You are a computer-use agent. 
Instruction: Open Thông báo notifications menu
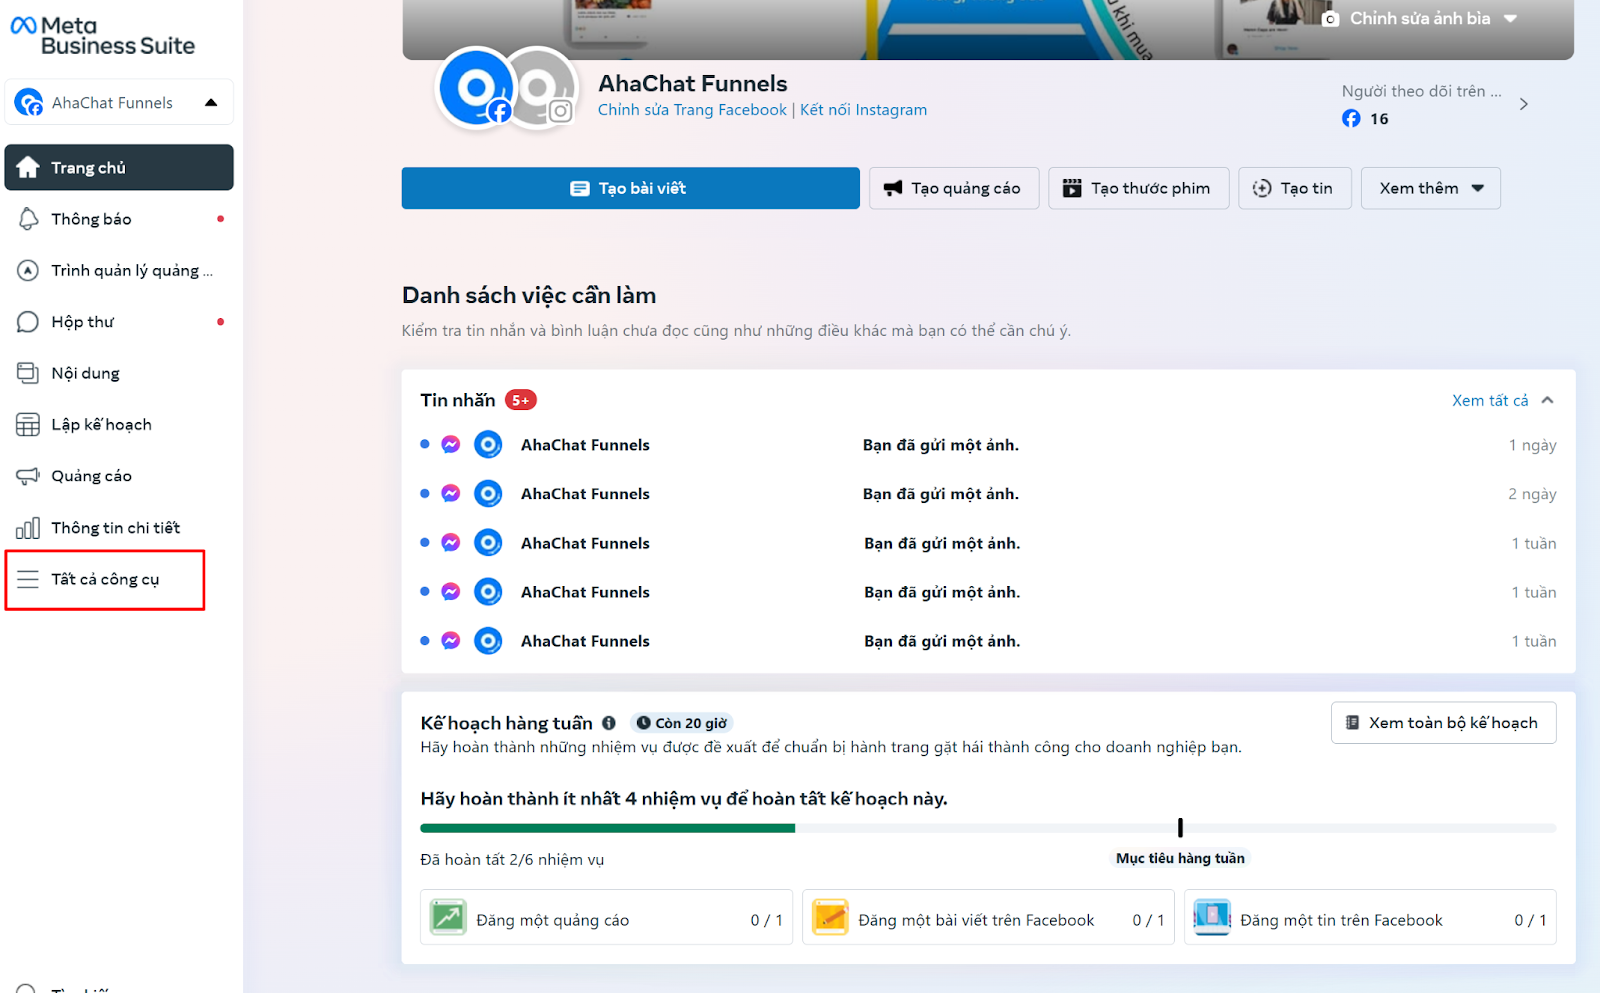(x=119, y=219)
